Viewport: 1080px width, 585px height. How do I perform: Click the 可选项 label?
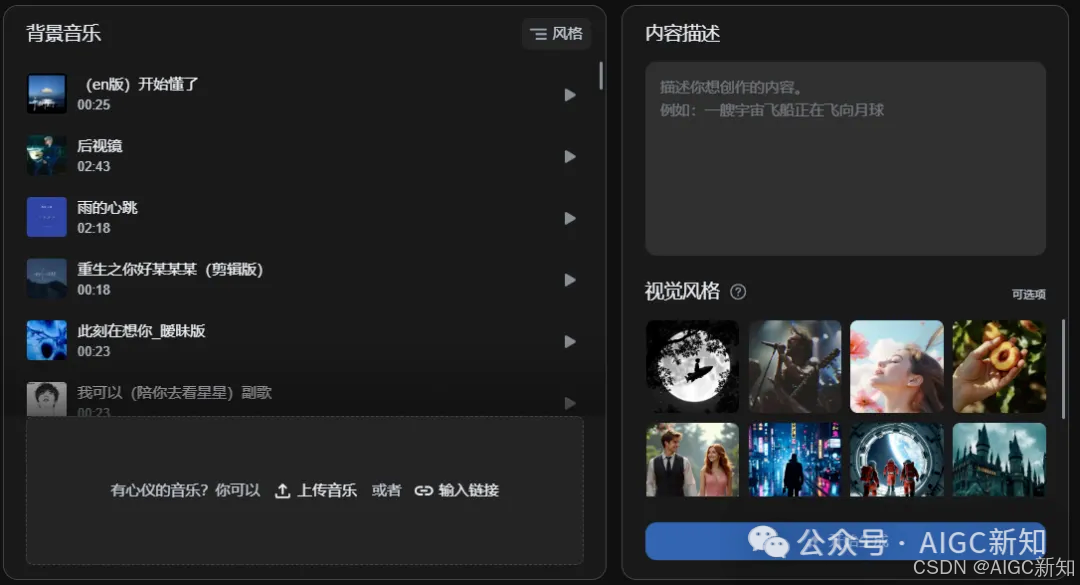point(1028,295)
